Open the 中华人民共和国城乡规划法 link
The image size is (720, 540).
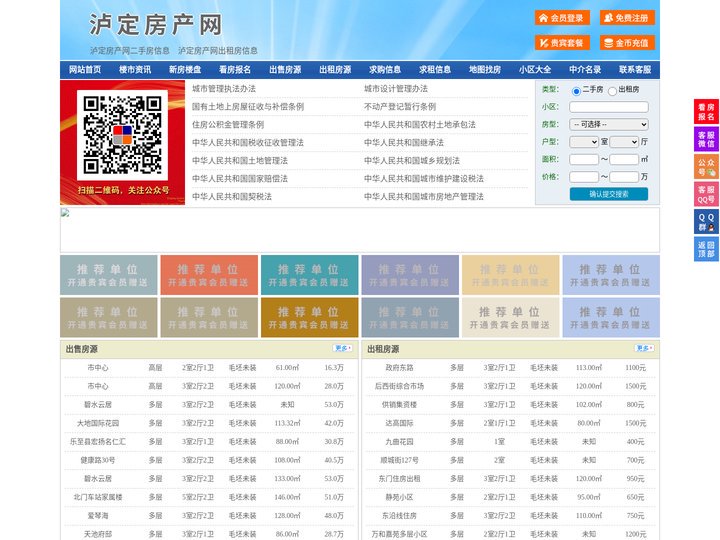pyautogui.click(x=412, y=161)
